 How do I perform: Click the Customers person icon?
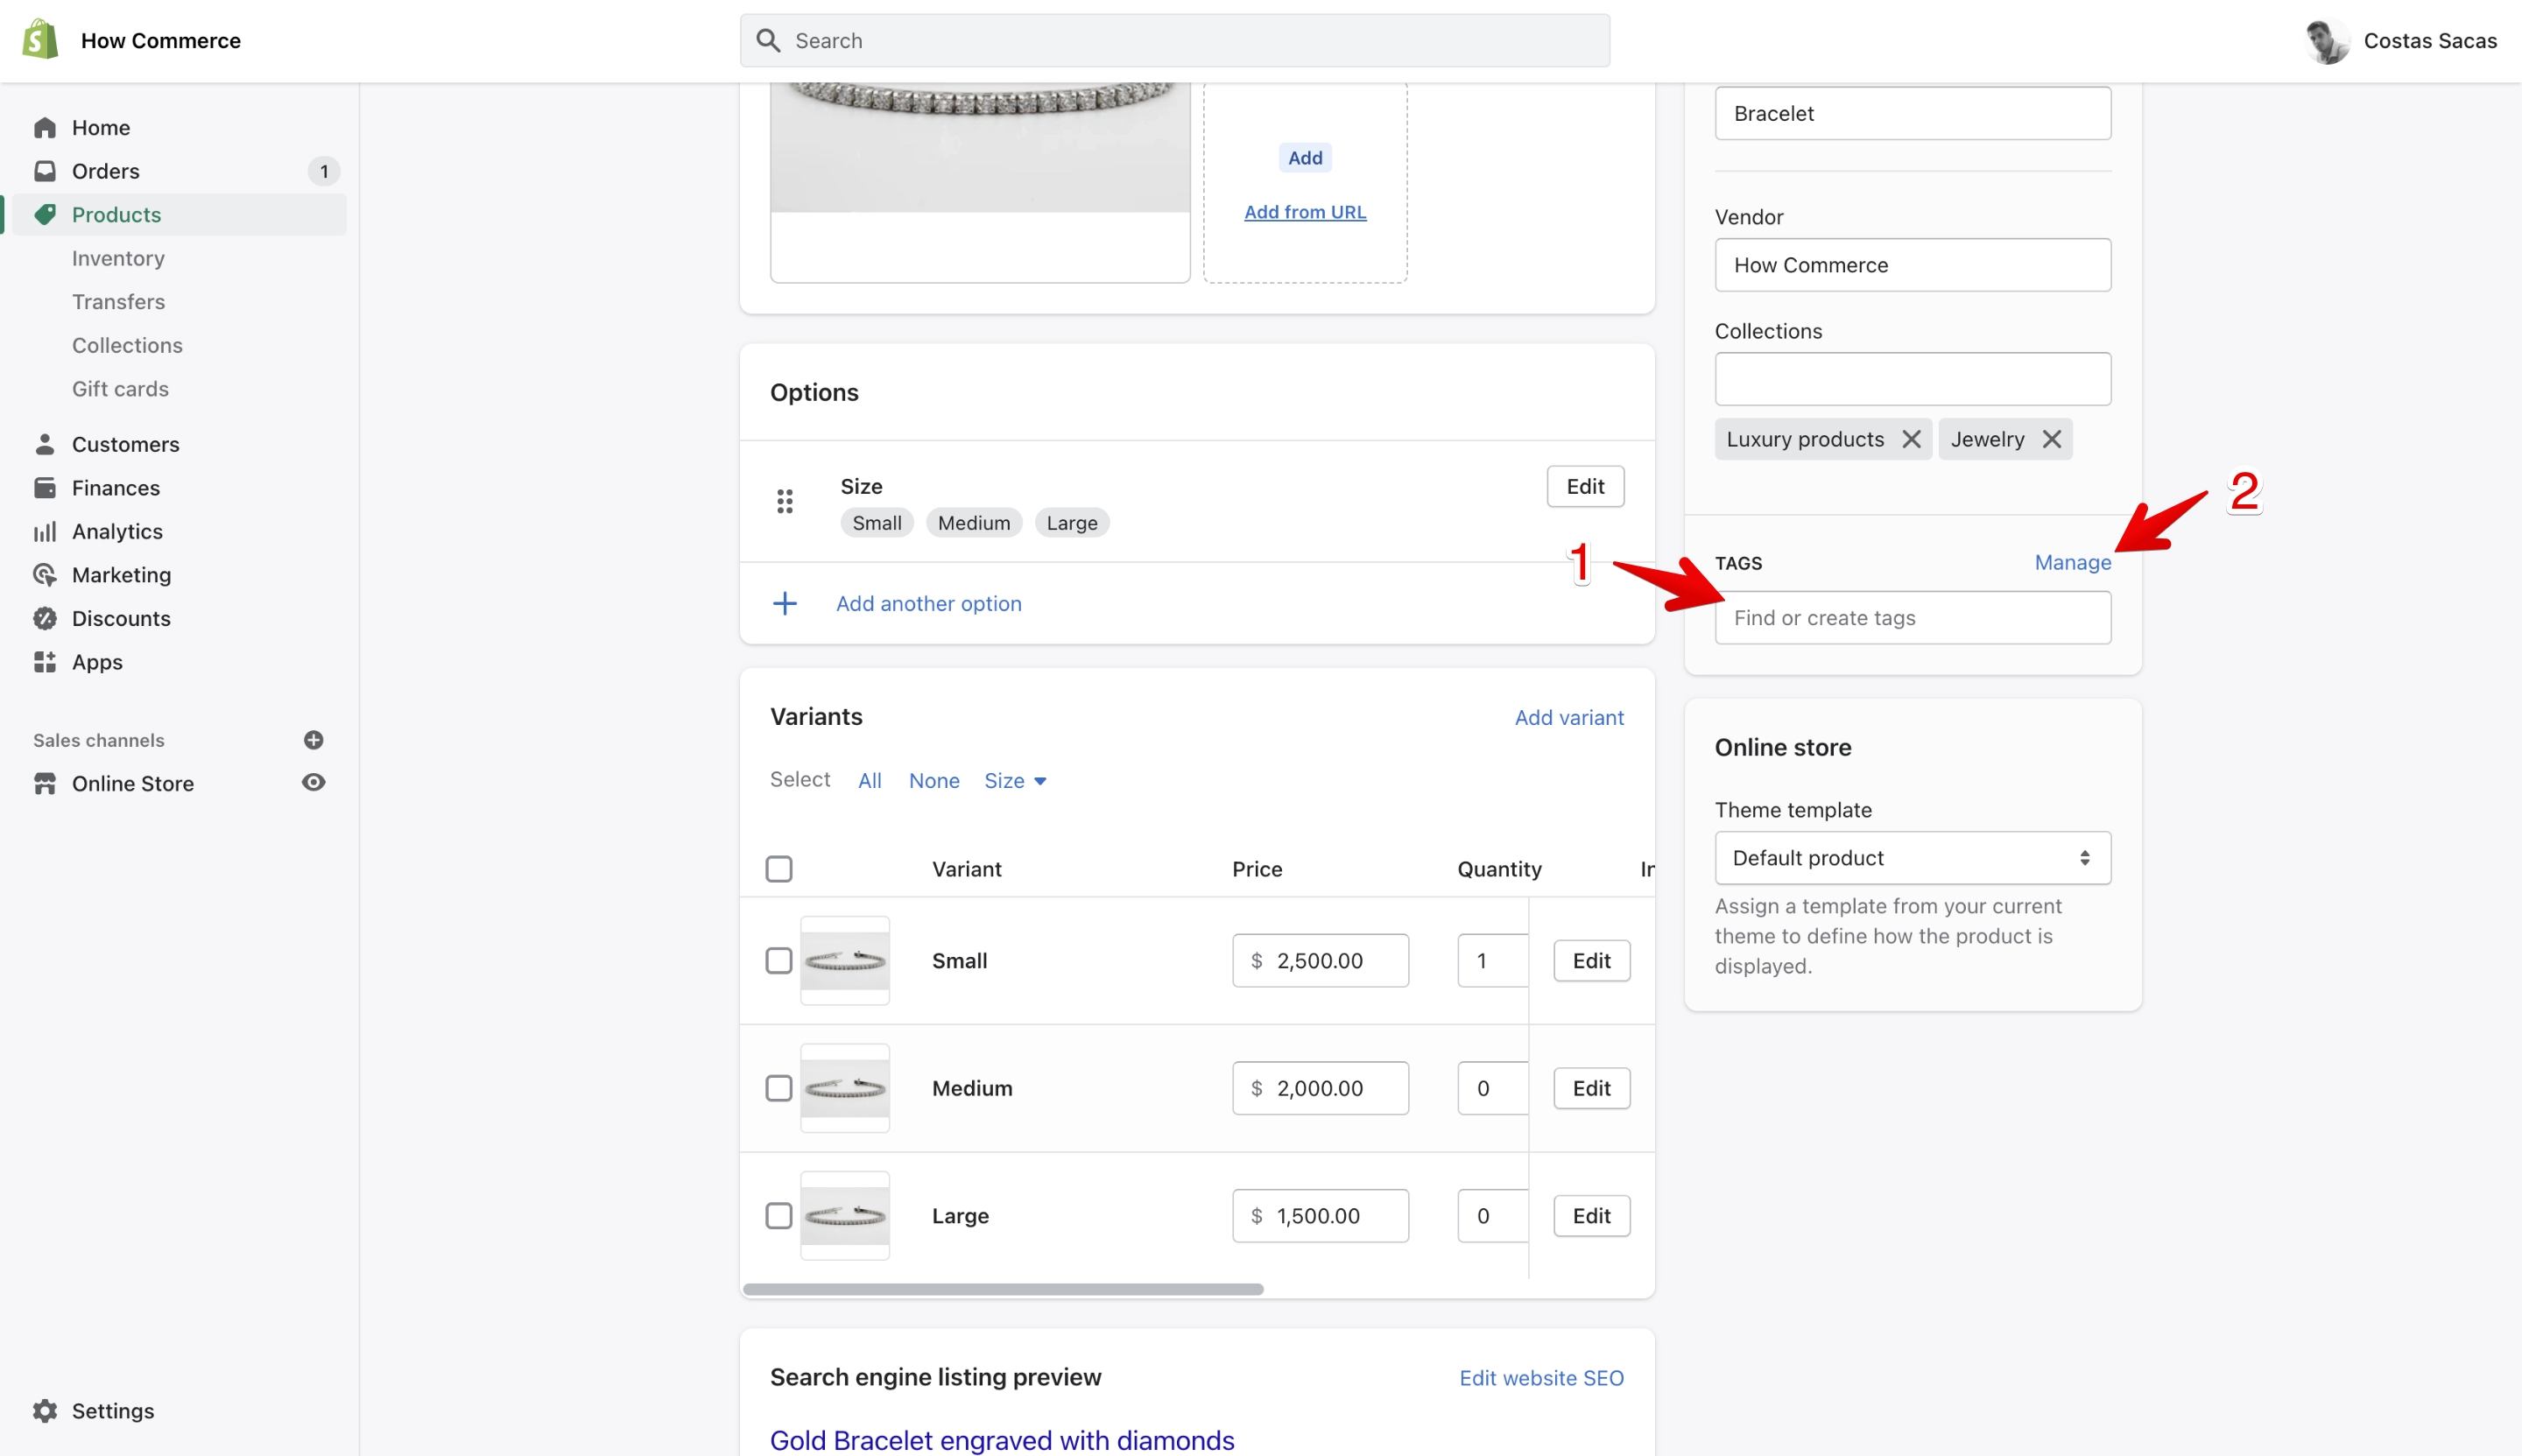click(x=45, y=444)
